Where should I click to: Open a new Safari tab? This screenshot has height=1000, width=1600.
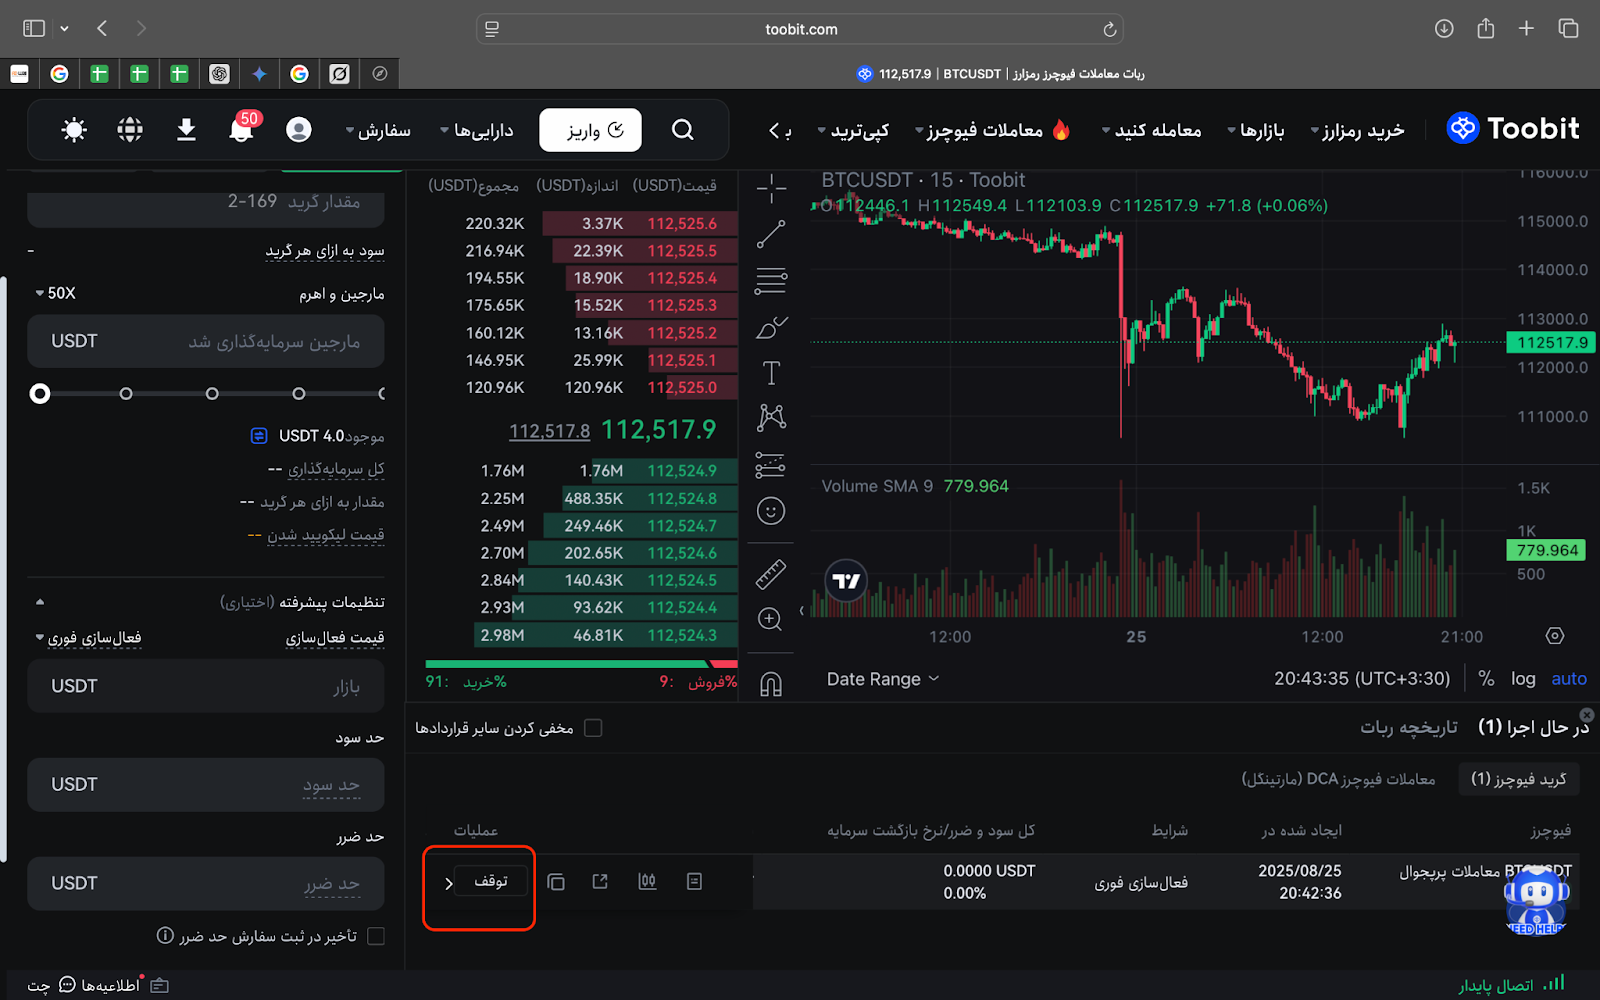1526,28
